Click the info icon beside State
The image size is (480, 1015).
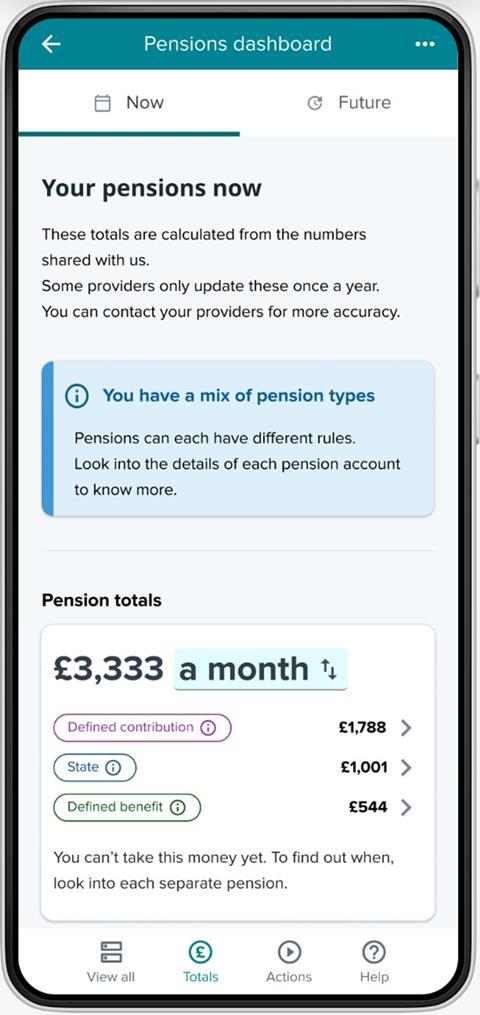(x=113, y=768)
